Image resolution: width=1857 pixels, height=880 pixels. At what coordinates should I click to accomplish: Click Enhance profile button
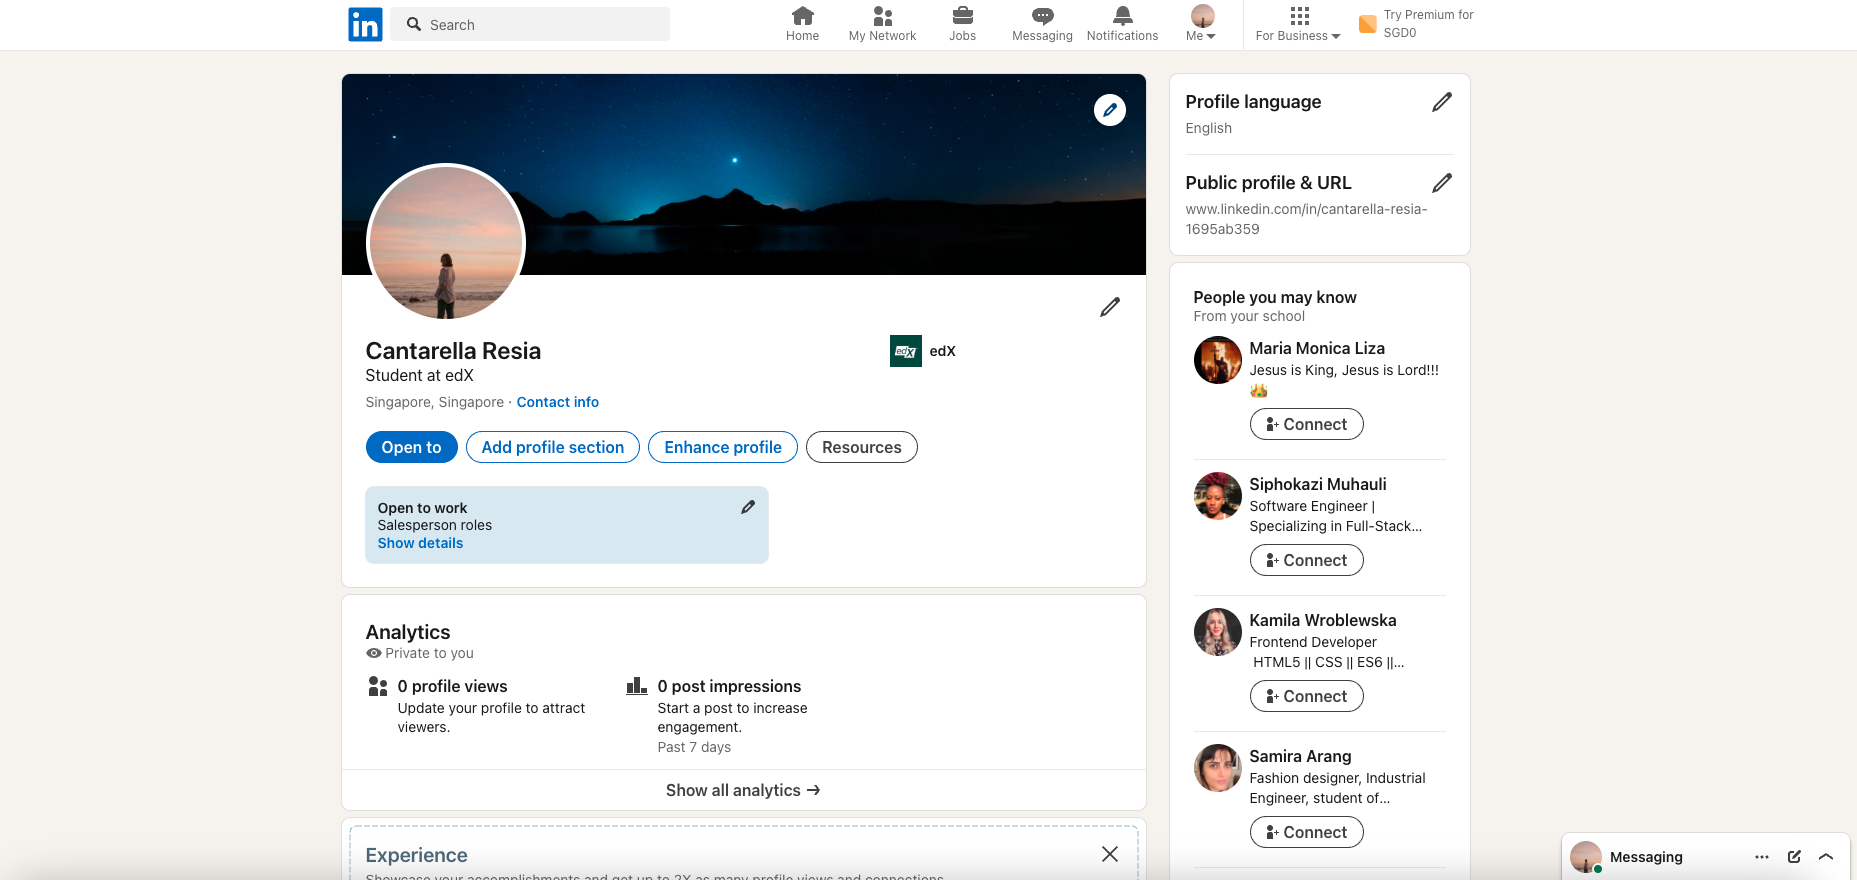tap(723, 447)
